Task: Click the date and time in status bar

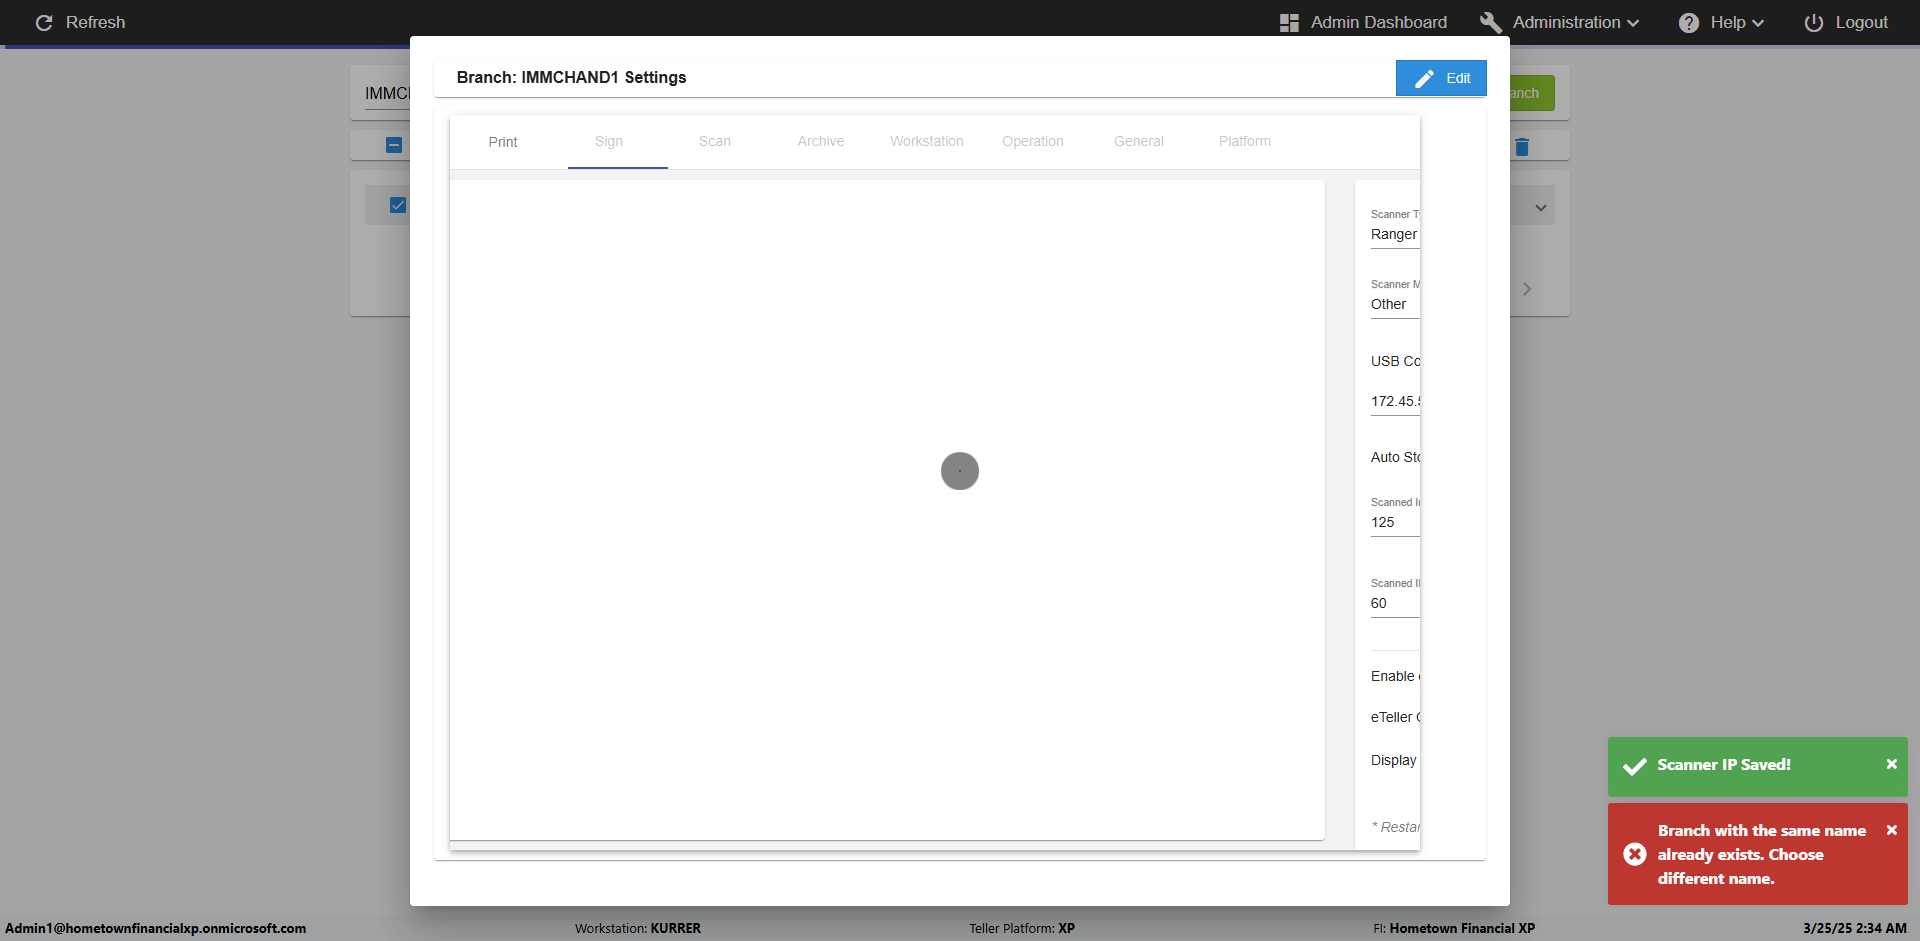Action: coord(1855,928)
